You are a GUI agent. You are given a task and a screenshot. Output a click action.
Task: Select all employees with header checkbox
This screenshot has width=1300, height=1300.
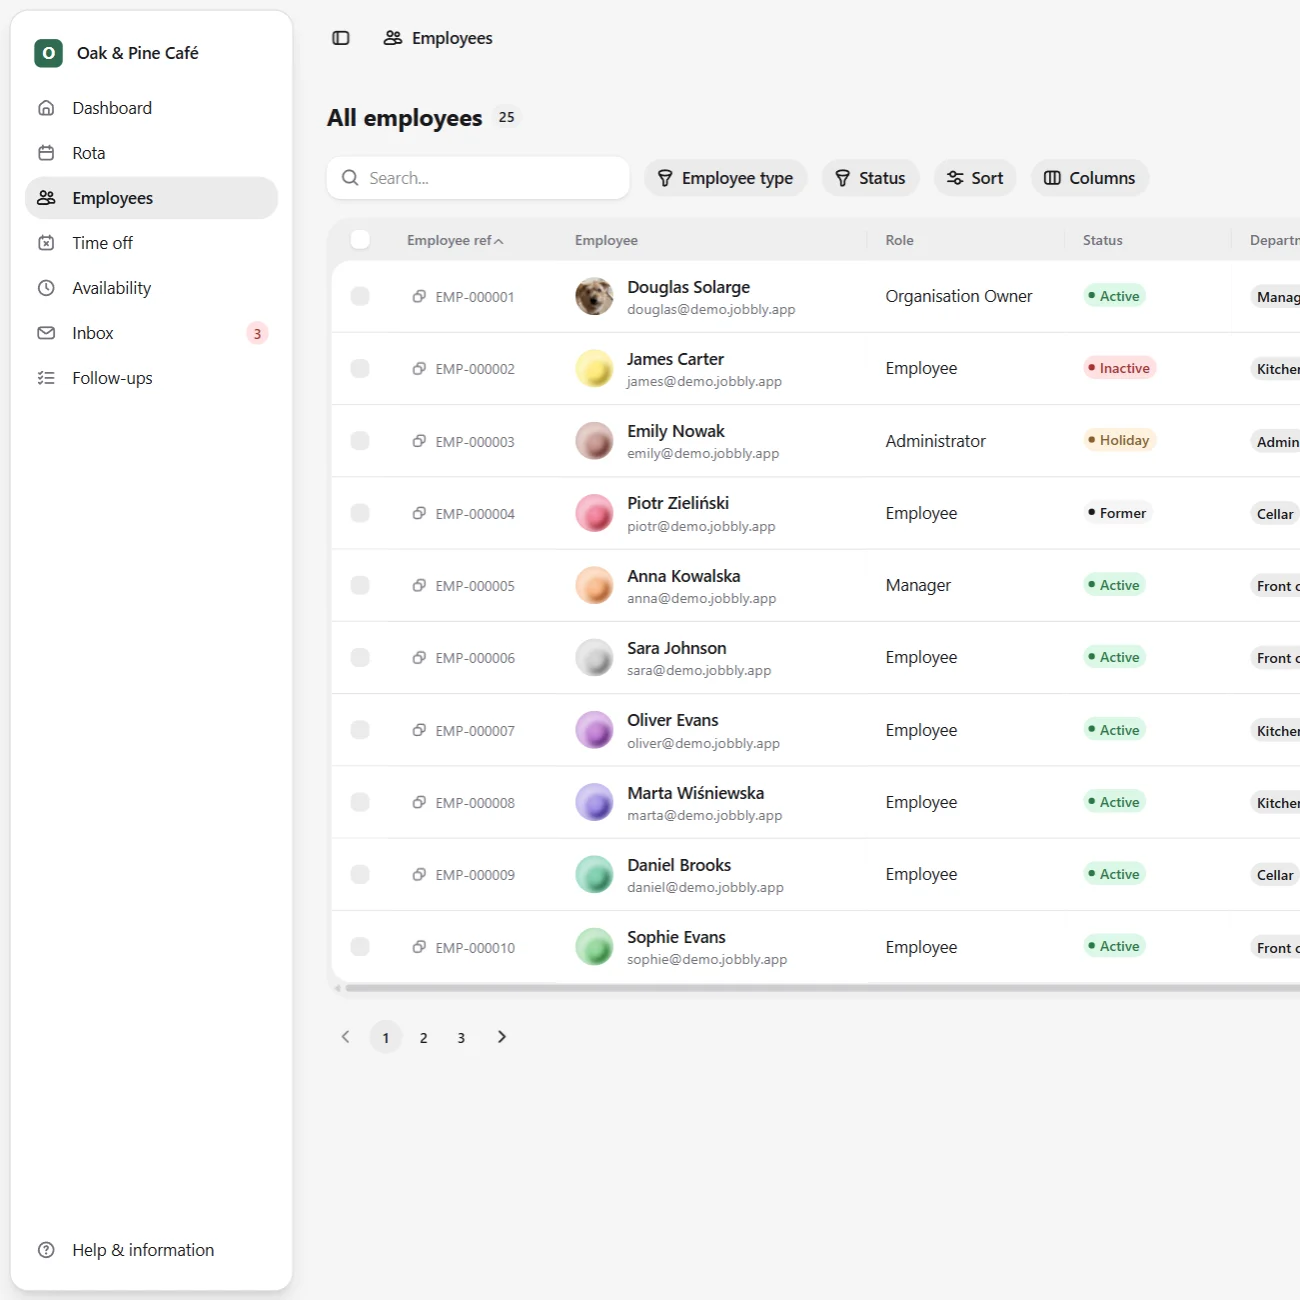pos(360,239)
